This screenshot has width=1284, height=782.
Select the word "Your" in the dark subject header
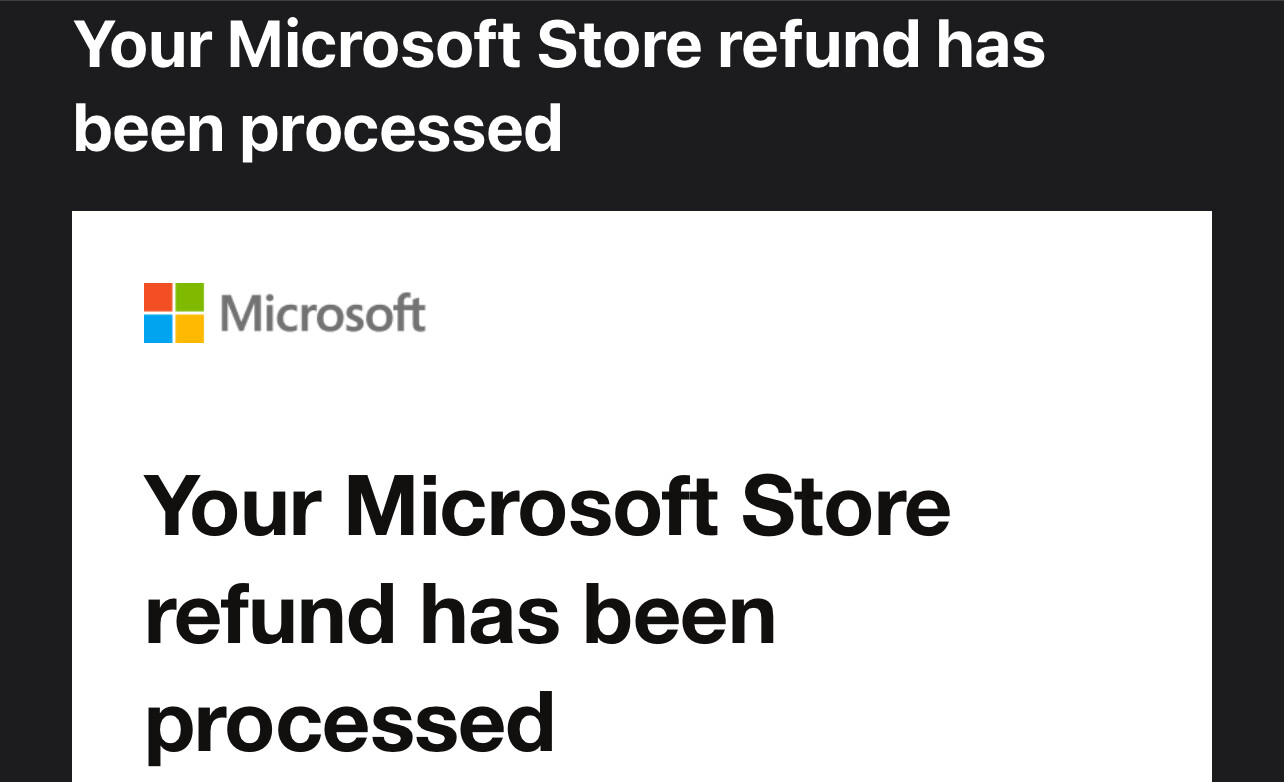pyautogui.click(x=143, y=45)
